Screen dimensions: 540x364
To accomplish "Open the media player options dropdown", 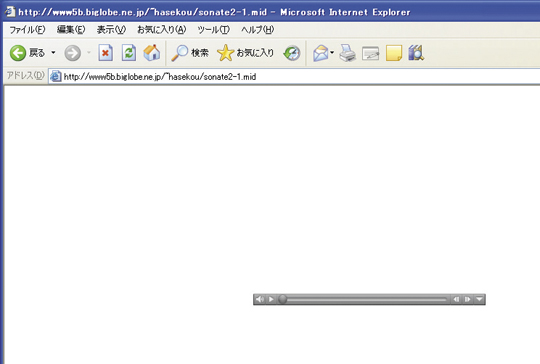I will [479, 299].
